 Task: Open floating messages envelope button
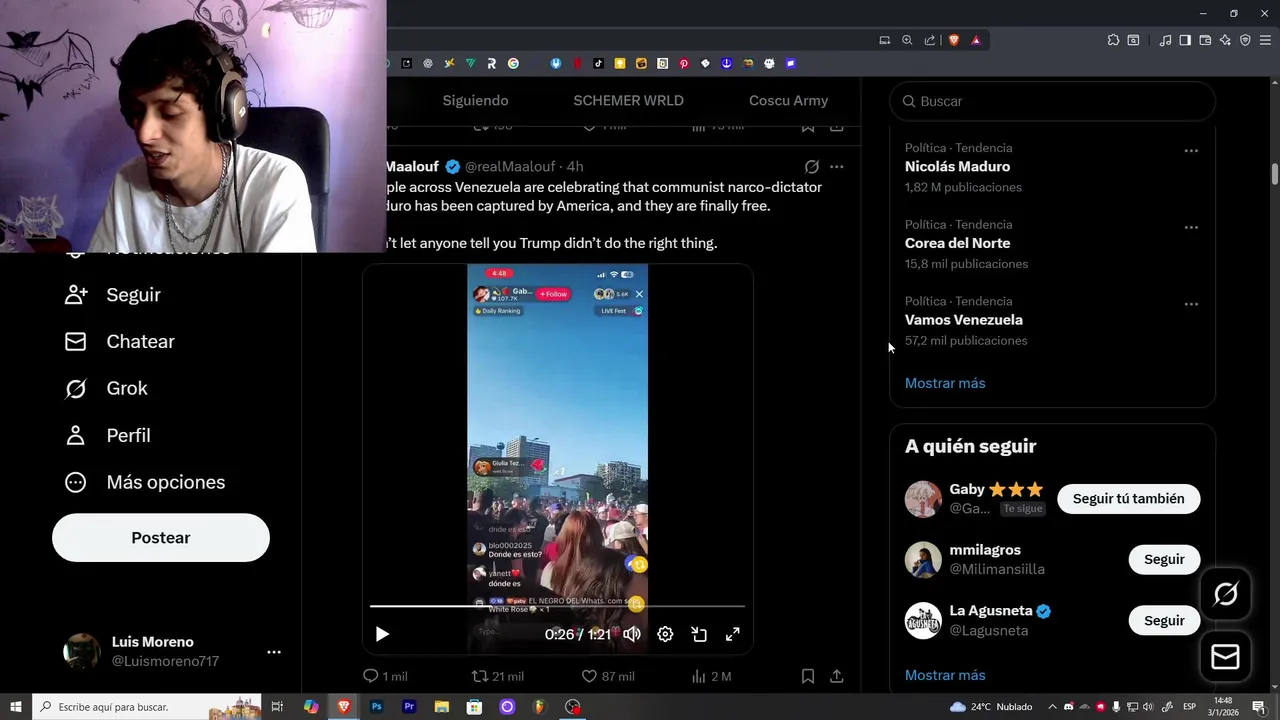(1226, 657)
